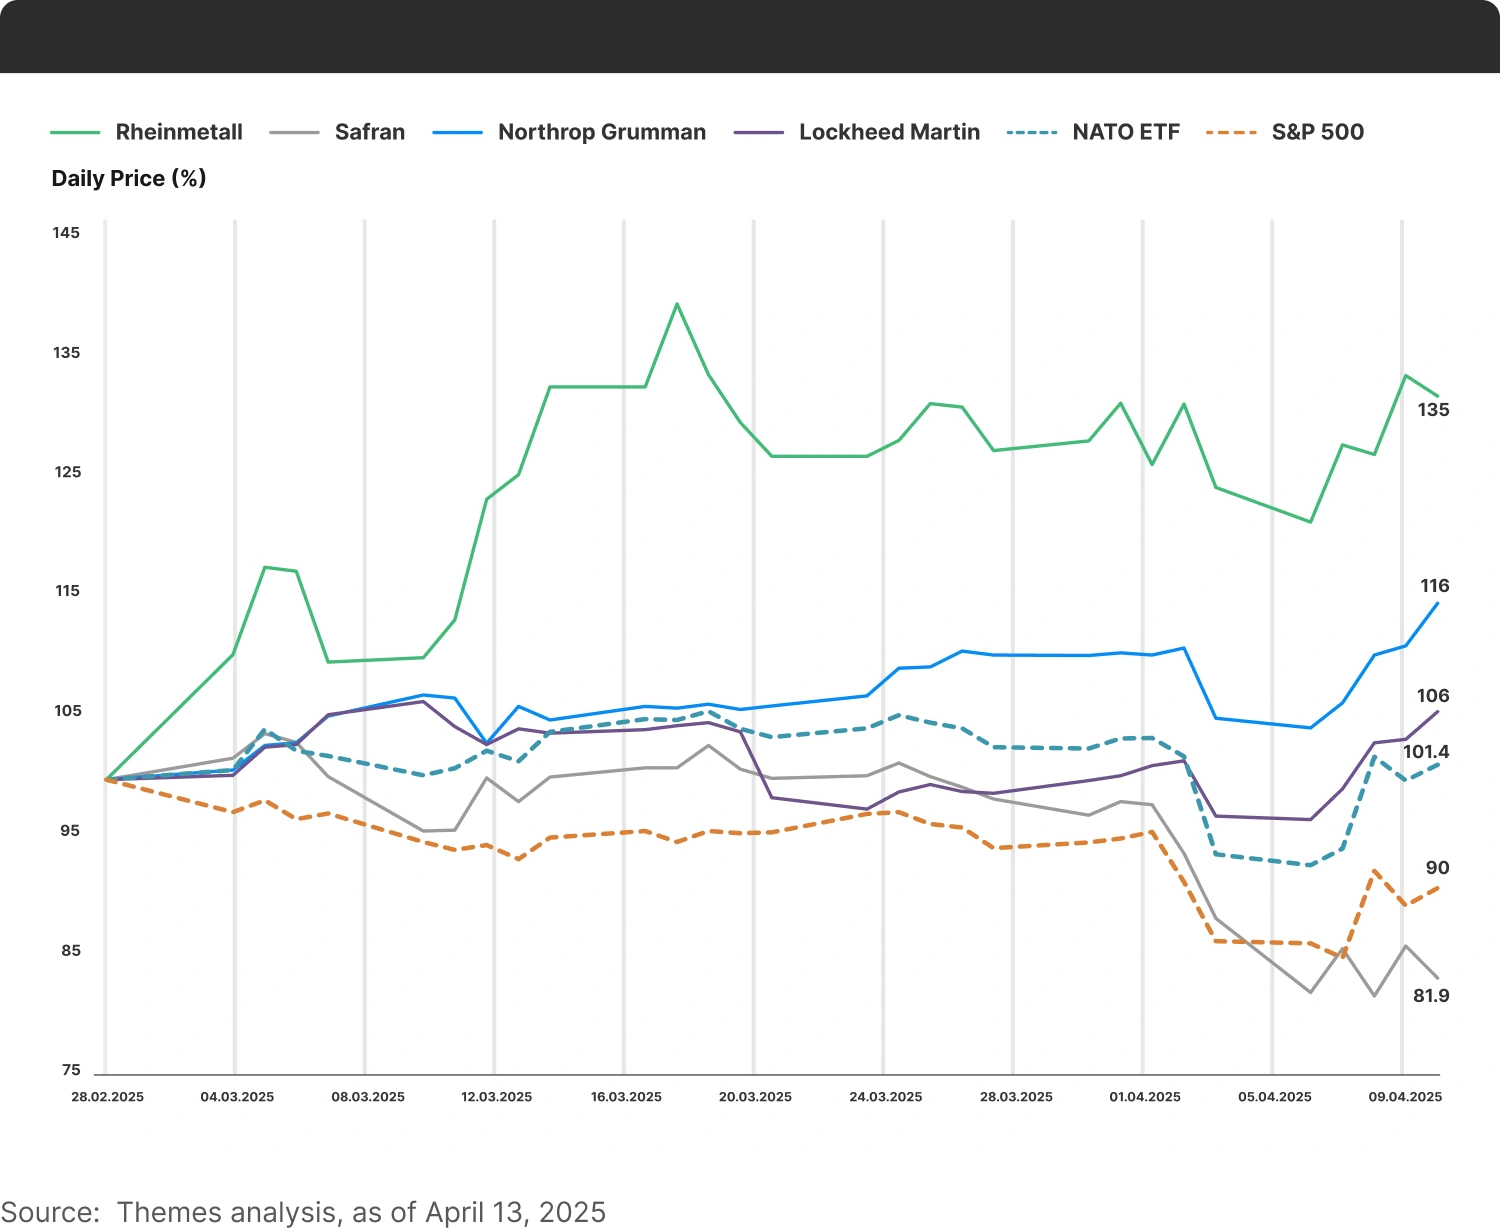Click the gray Safran legend line swatch

(x=295, y=132)
